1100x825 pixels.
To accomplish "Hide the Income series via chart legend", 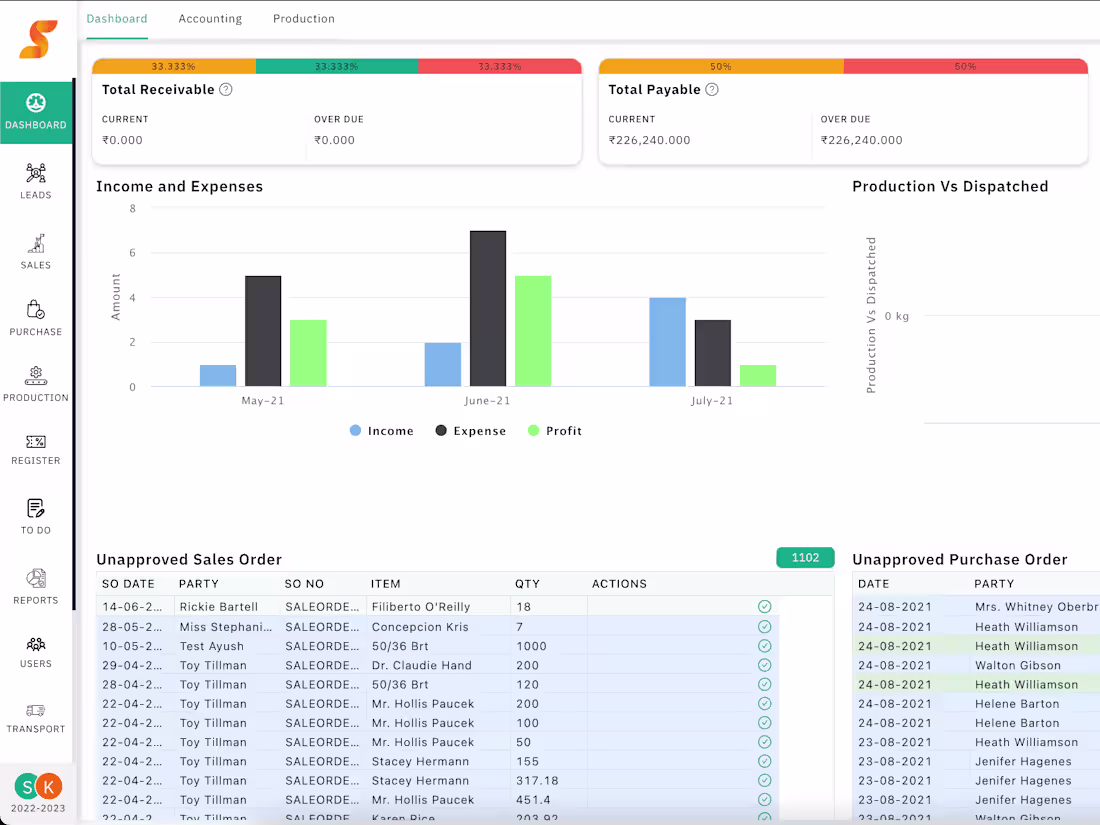I will pyautogui.click(x=381, y=430).
